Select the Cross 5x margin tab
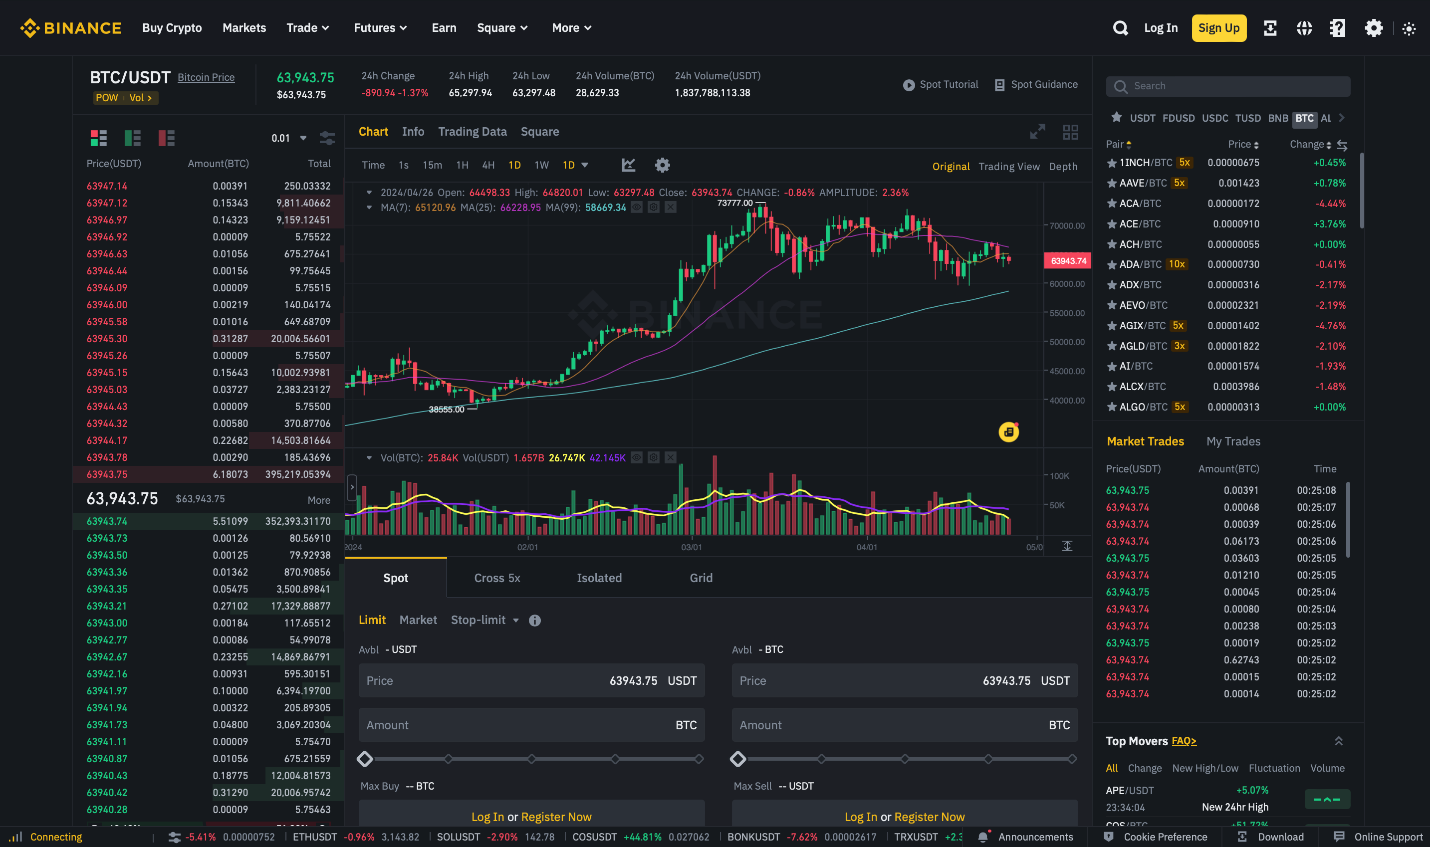Viewport: 1430px width, 847px height. [497, 578]
